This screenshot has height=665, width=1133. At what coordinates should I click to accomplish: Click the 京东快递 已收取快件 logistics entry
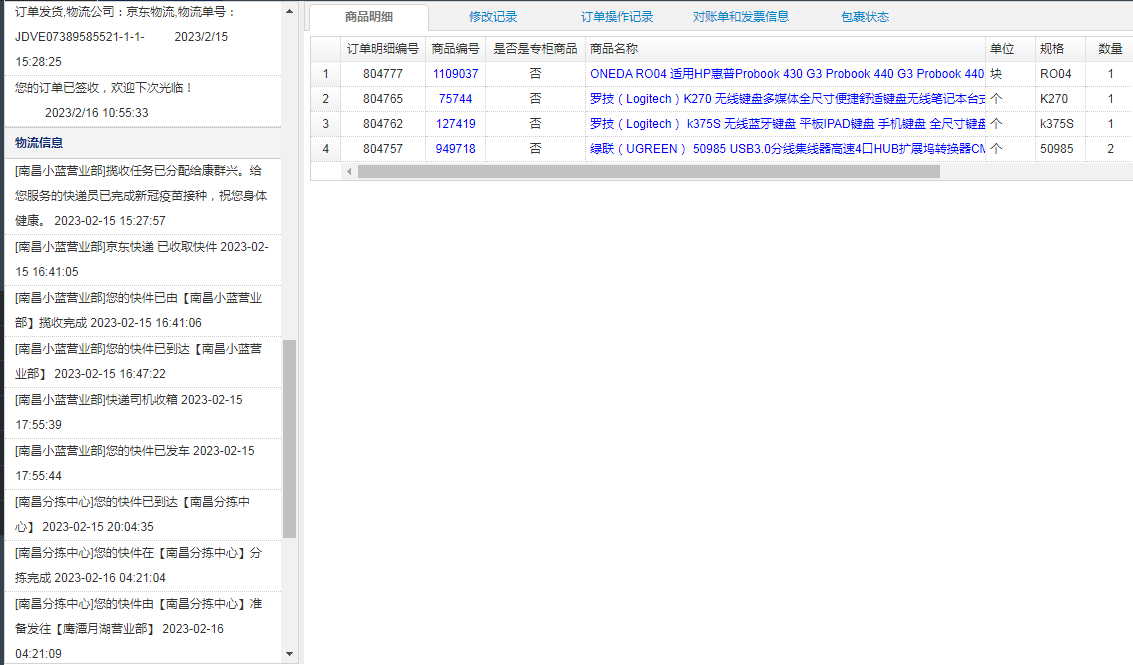(x=142, y=259)
